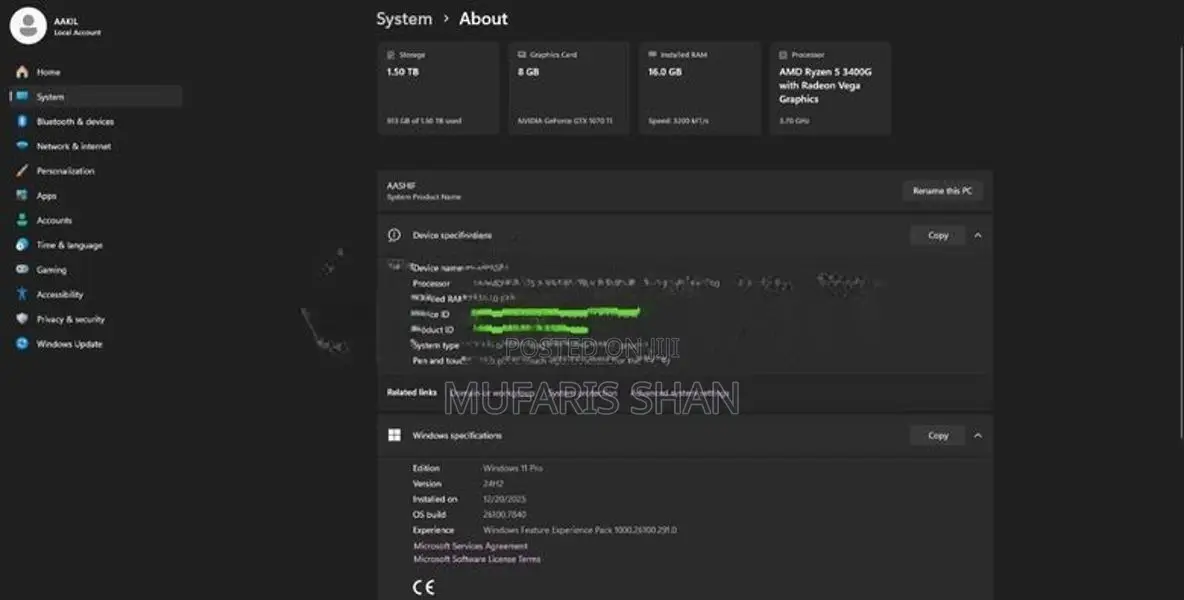Open the 16.0 GB Installed RAM tile
The width and height of the screenshot is (1184, 600).
click(699, 88)
